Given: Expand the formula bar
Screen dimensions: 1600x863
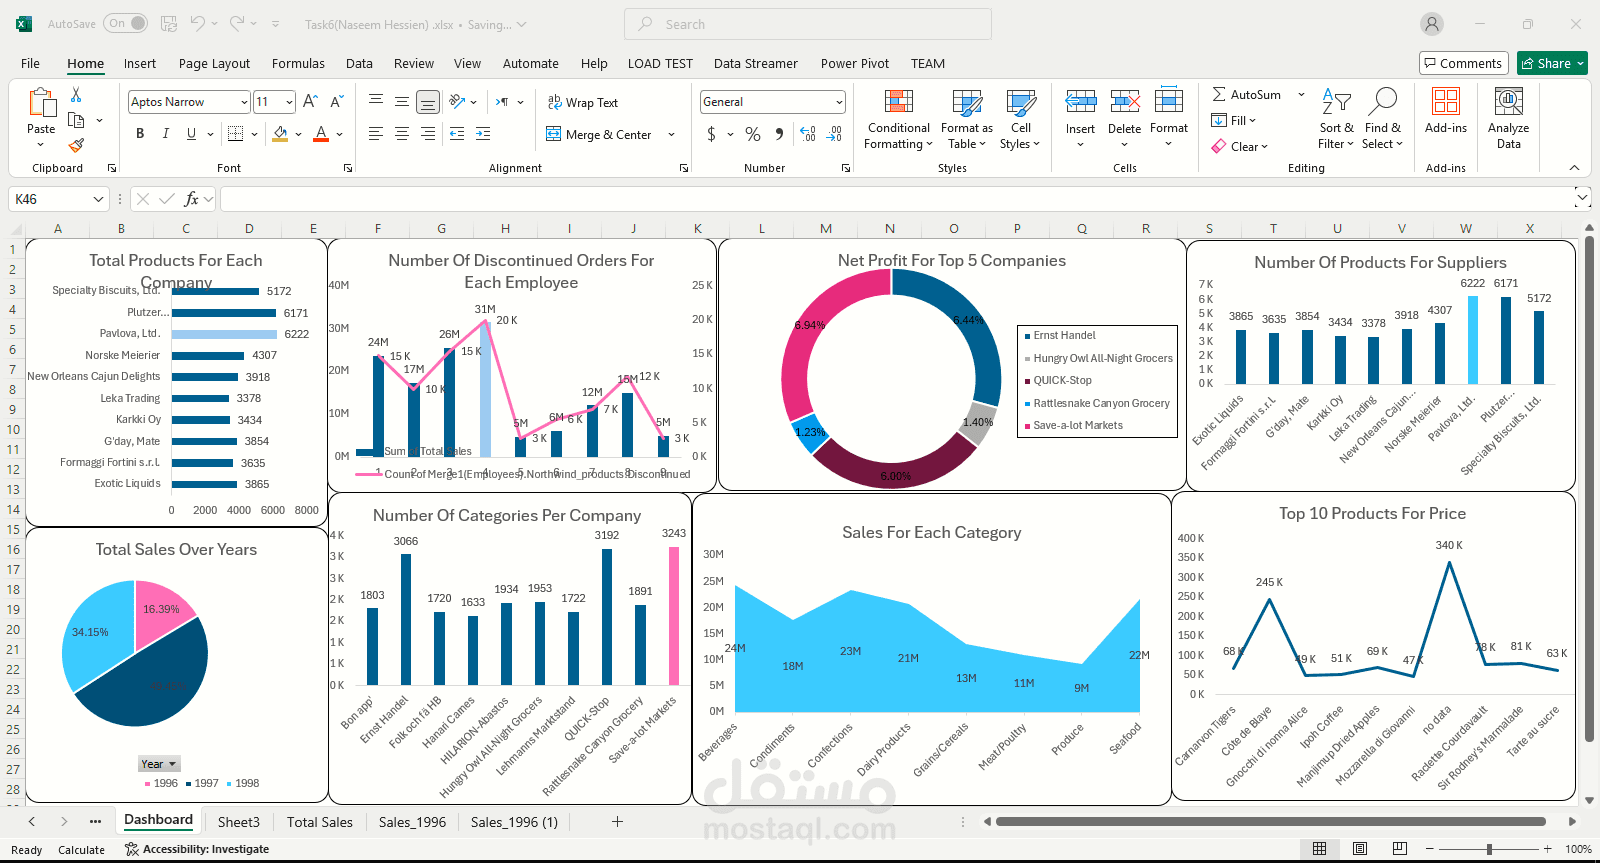Looking at the screenshot, I should pos(1581,199).
